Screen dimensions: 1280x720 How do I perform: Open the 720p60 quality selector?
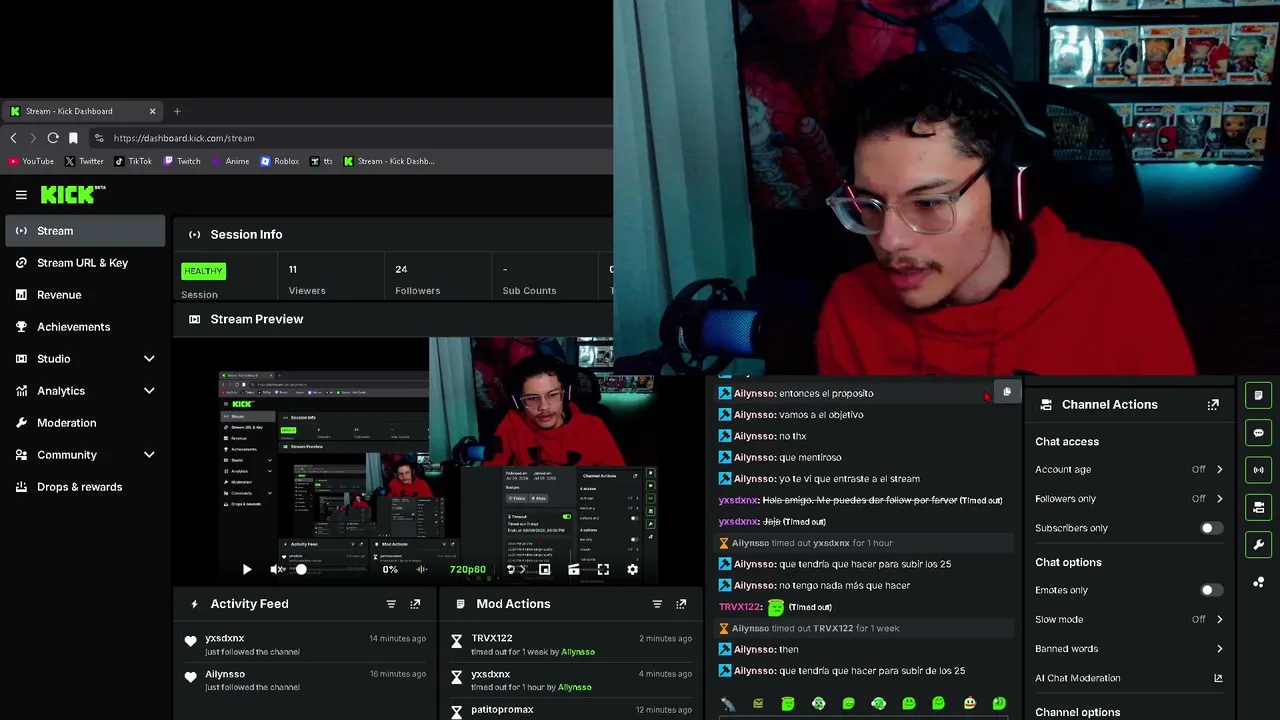click(x=467, y=569)
